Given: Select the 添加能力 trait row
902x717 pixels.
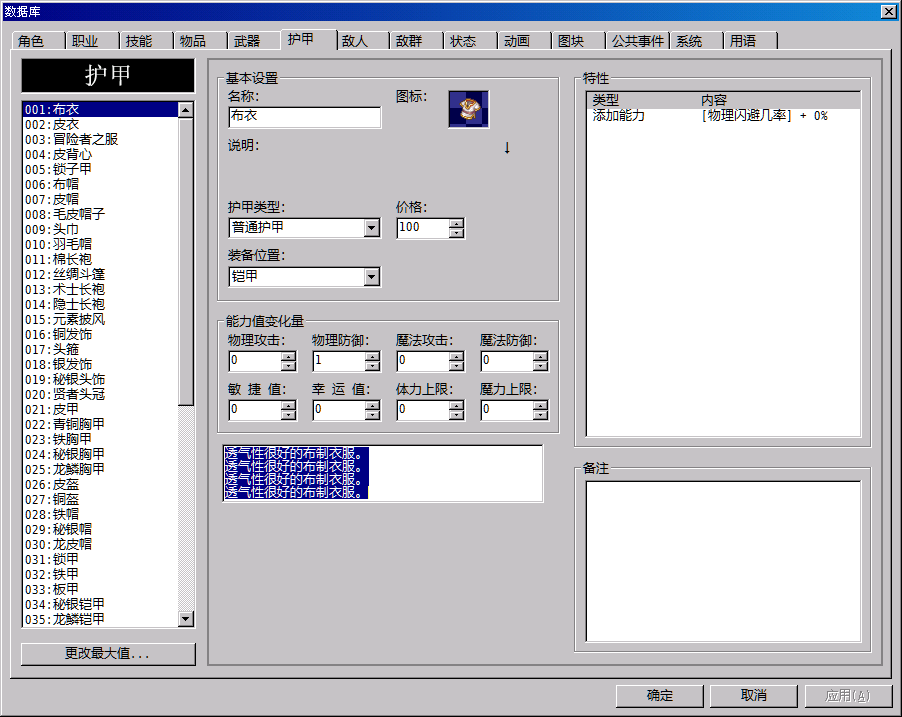Looking at the screenshot, I should (x=723, y=116).
